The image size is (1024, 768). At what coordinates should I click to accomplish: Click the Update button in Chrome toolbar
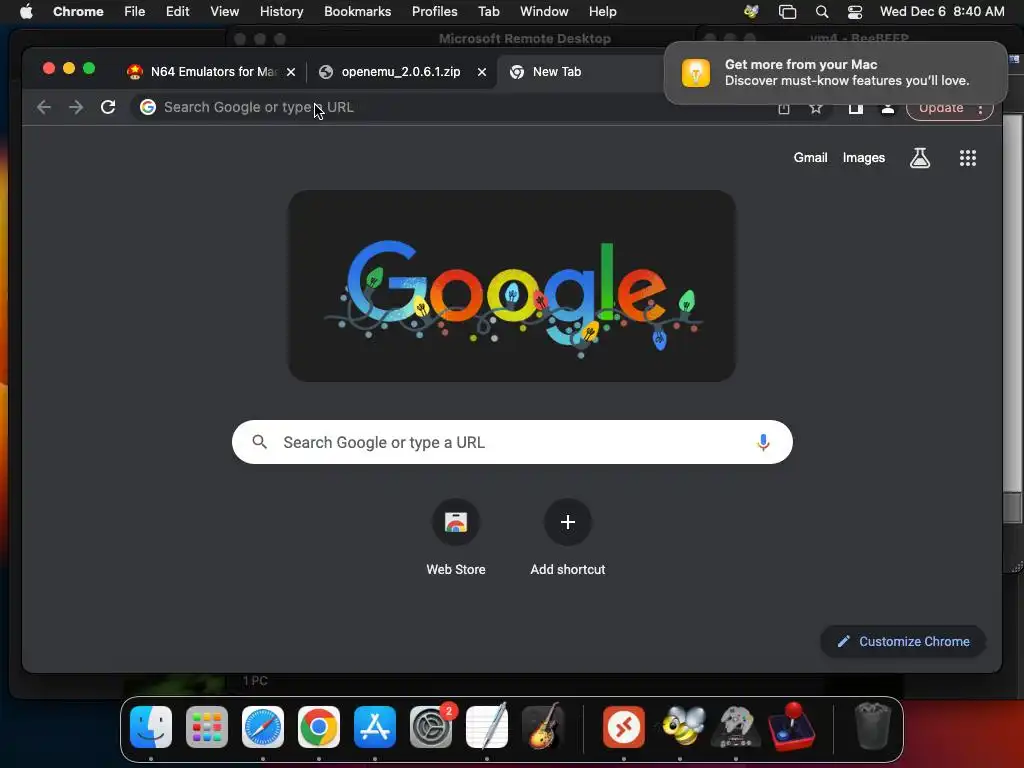[940, 108]
